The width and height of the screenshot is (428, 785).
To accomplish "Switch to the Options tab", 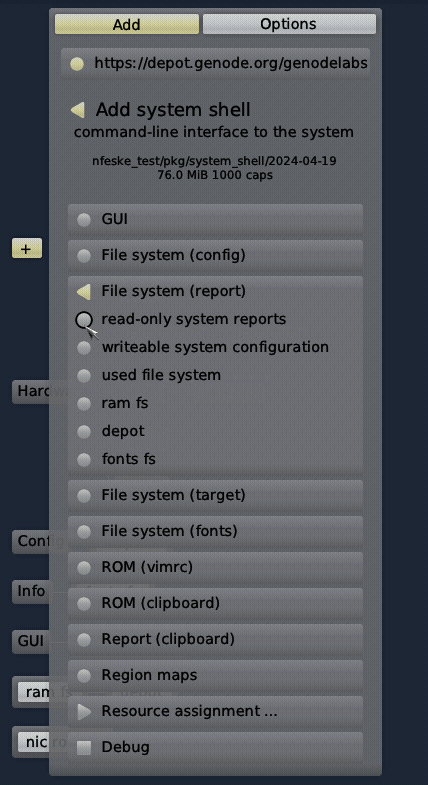I will coord(289,24).
